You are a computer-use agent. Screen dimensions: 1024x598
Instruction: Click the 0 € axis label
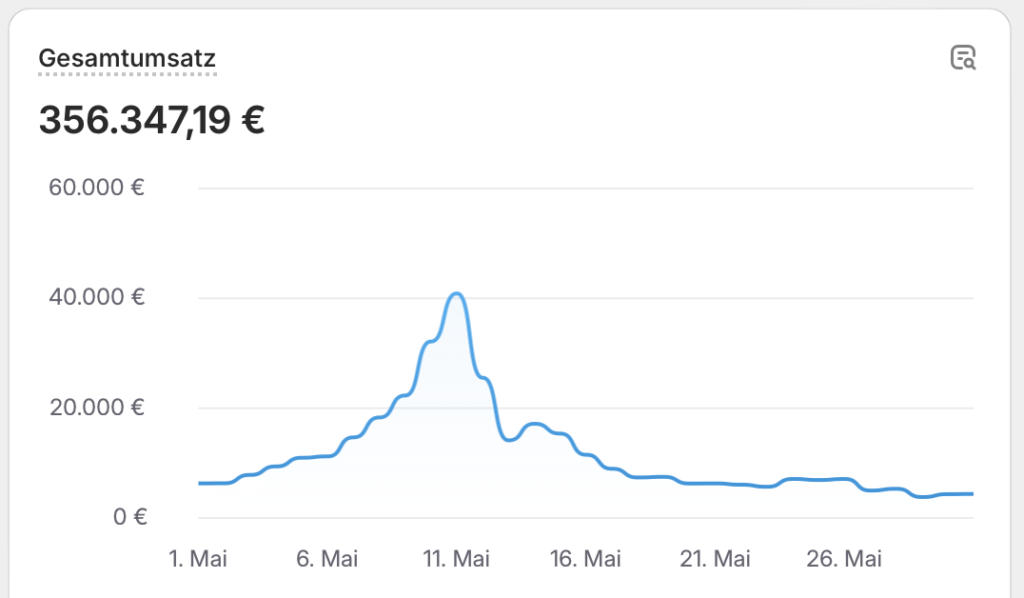(130, 517)
